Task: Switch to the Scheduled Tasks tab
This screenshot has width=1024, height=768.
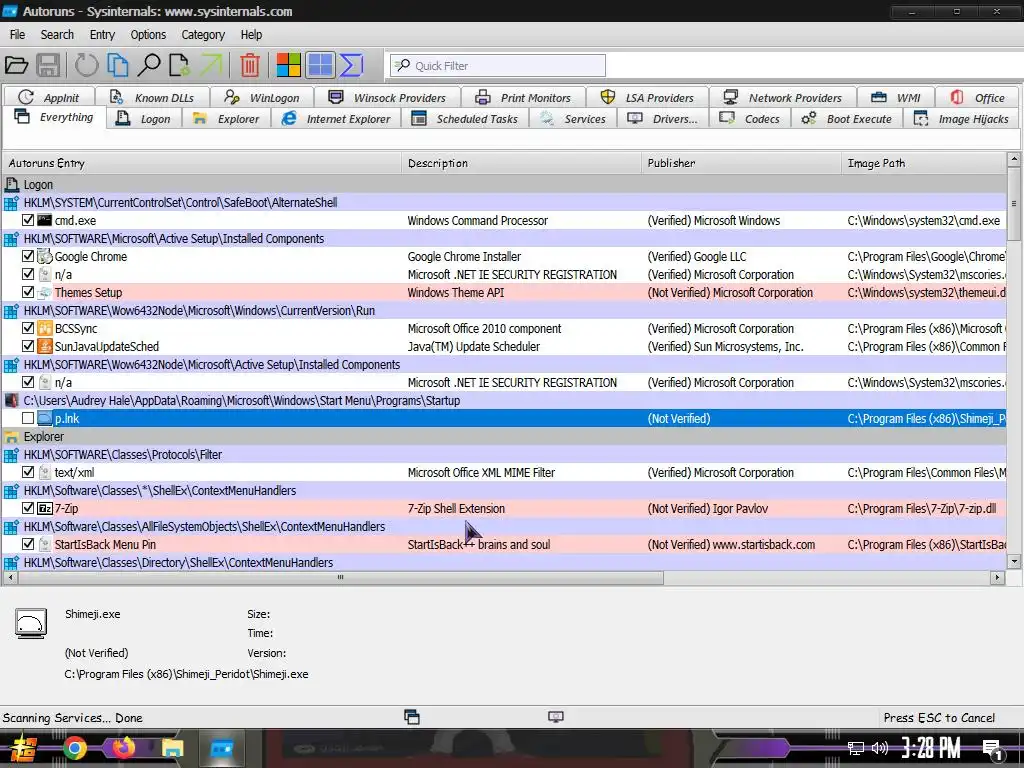Action: pos(464,119)
